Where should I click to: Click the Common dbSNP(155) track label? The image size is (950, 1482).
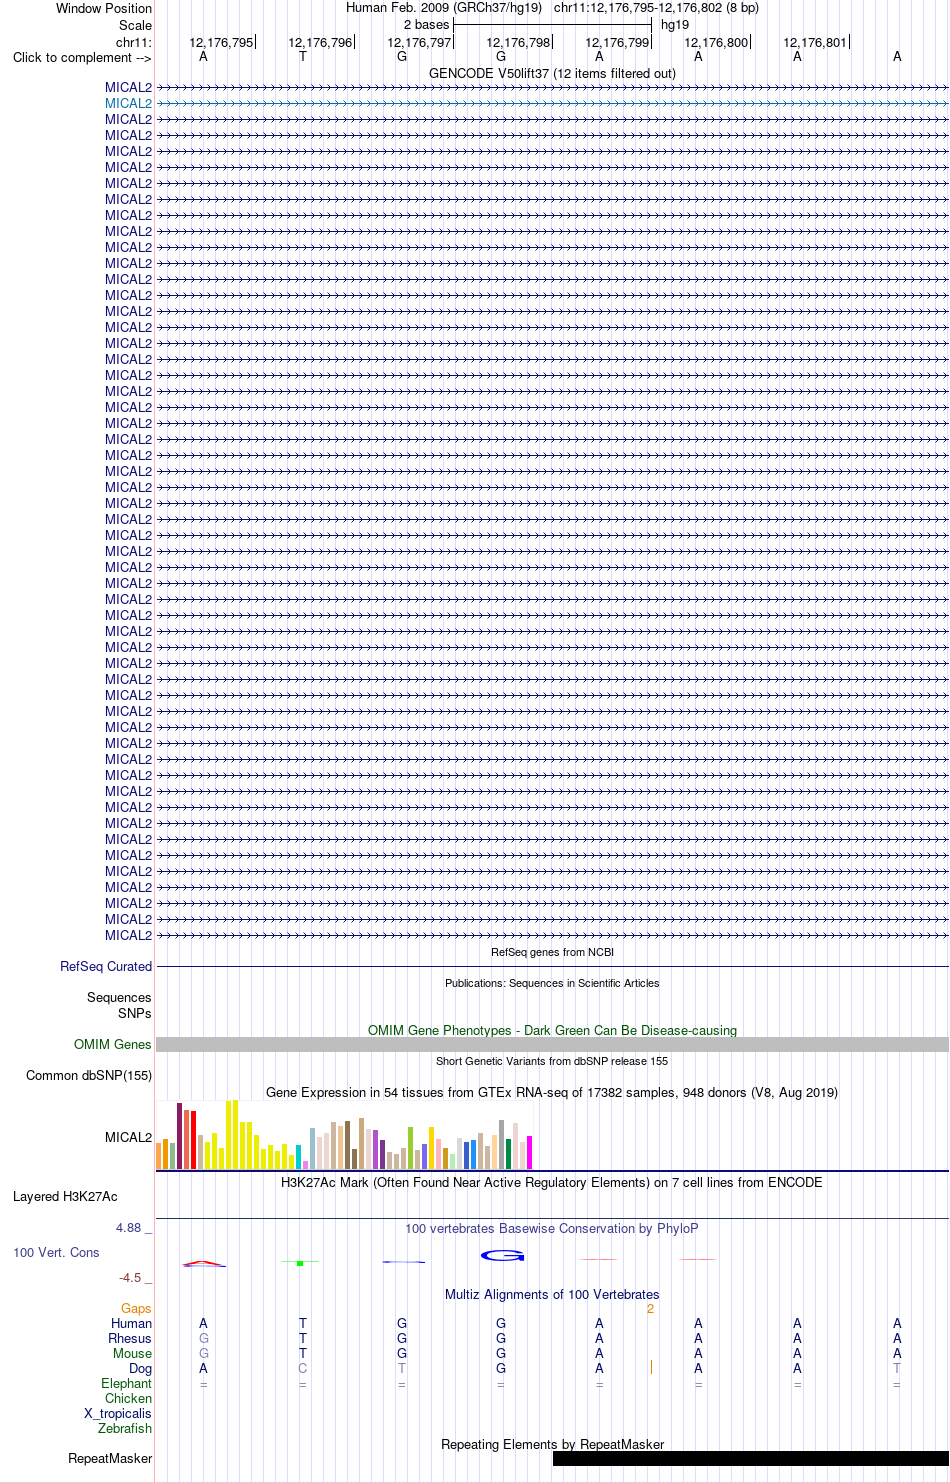89,1075
